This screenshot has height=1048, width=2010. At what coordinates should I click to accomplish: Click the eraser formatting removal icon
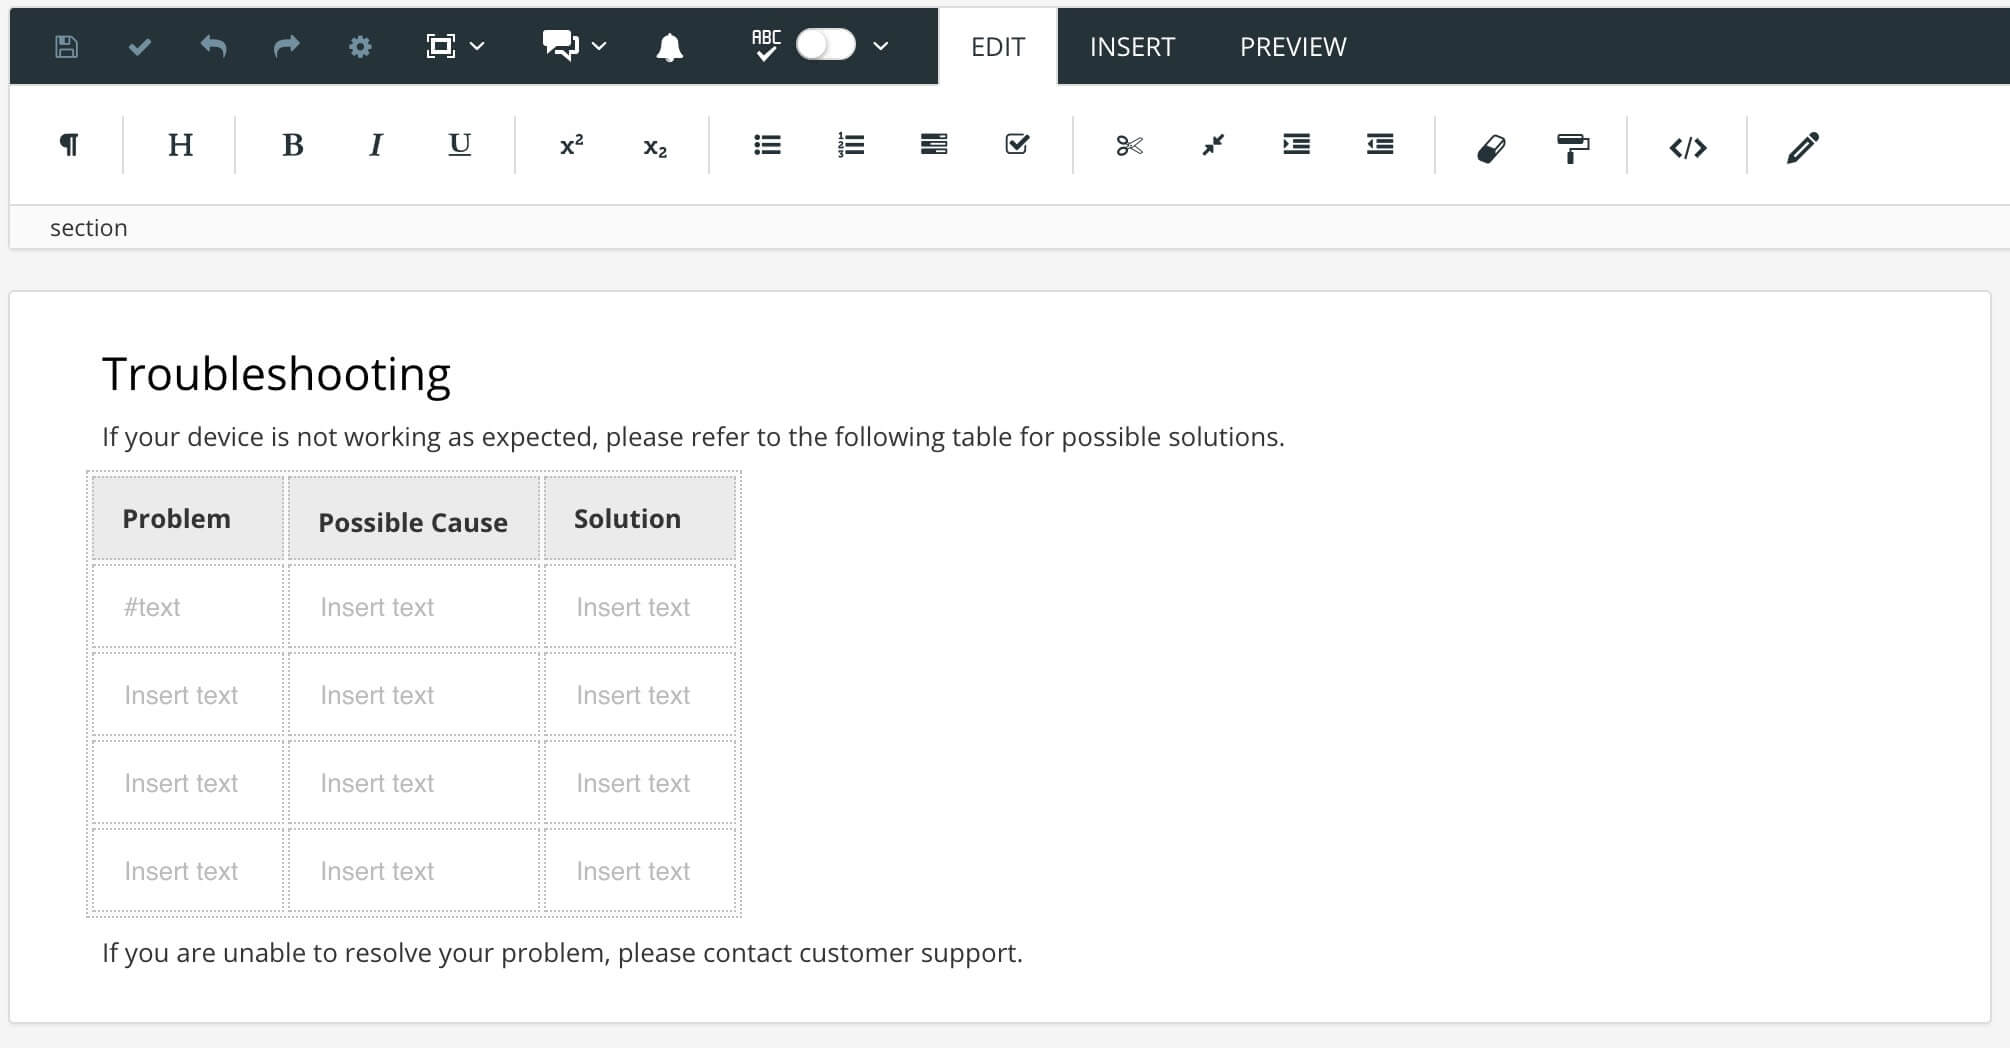1490,147
